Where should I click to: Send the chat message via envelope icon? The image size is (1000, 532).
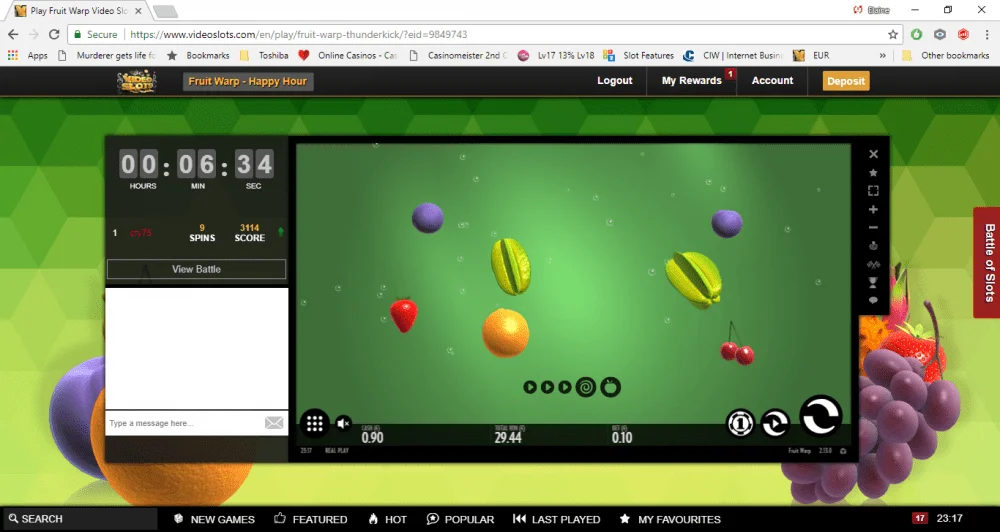pyautogui.click(x=274, y=423)
